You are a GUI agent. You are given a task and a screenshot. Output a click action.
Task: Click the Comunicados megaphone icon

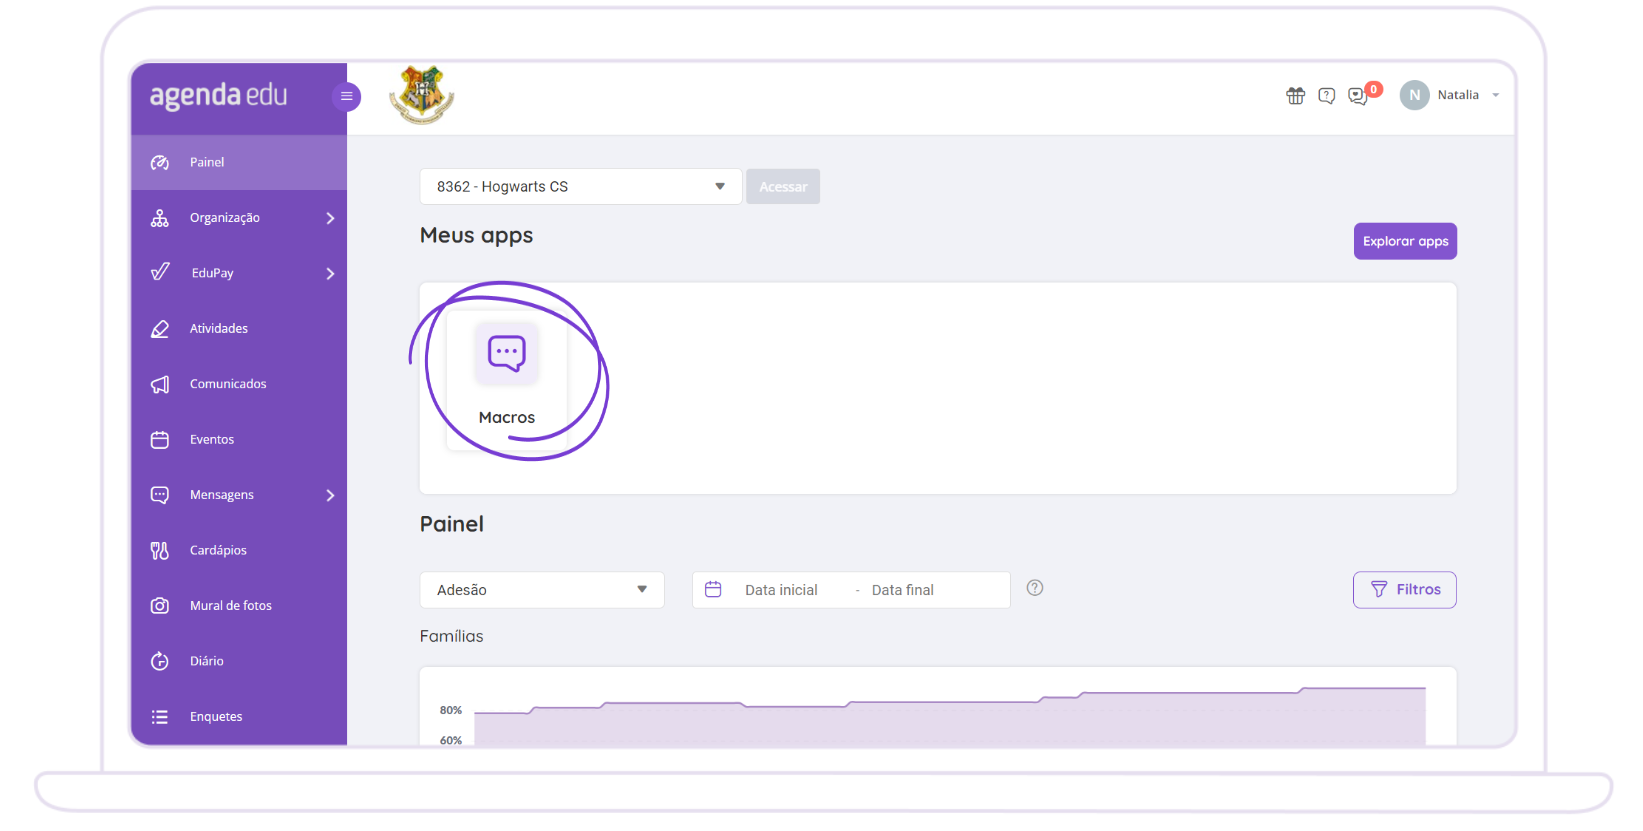click(160, 384)
